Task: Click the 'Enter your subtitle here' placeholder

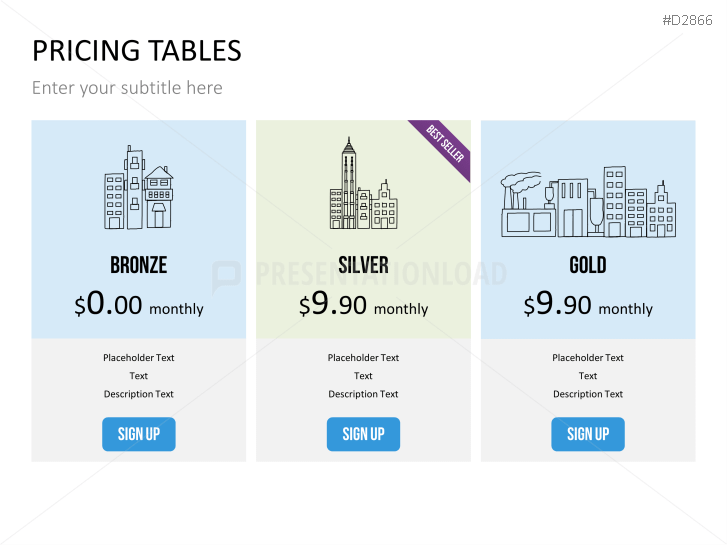Action: [127, 88]
